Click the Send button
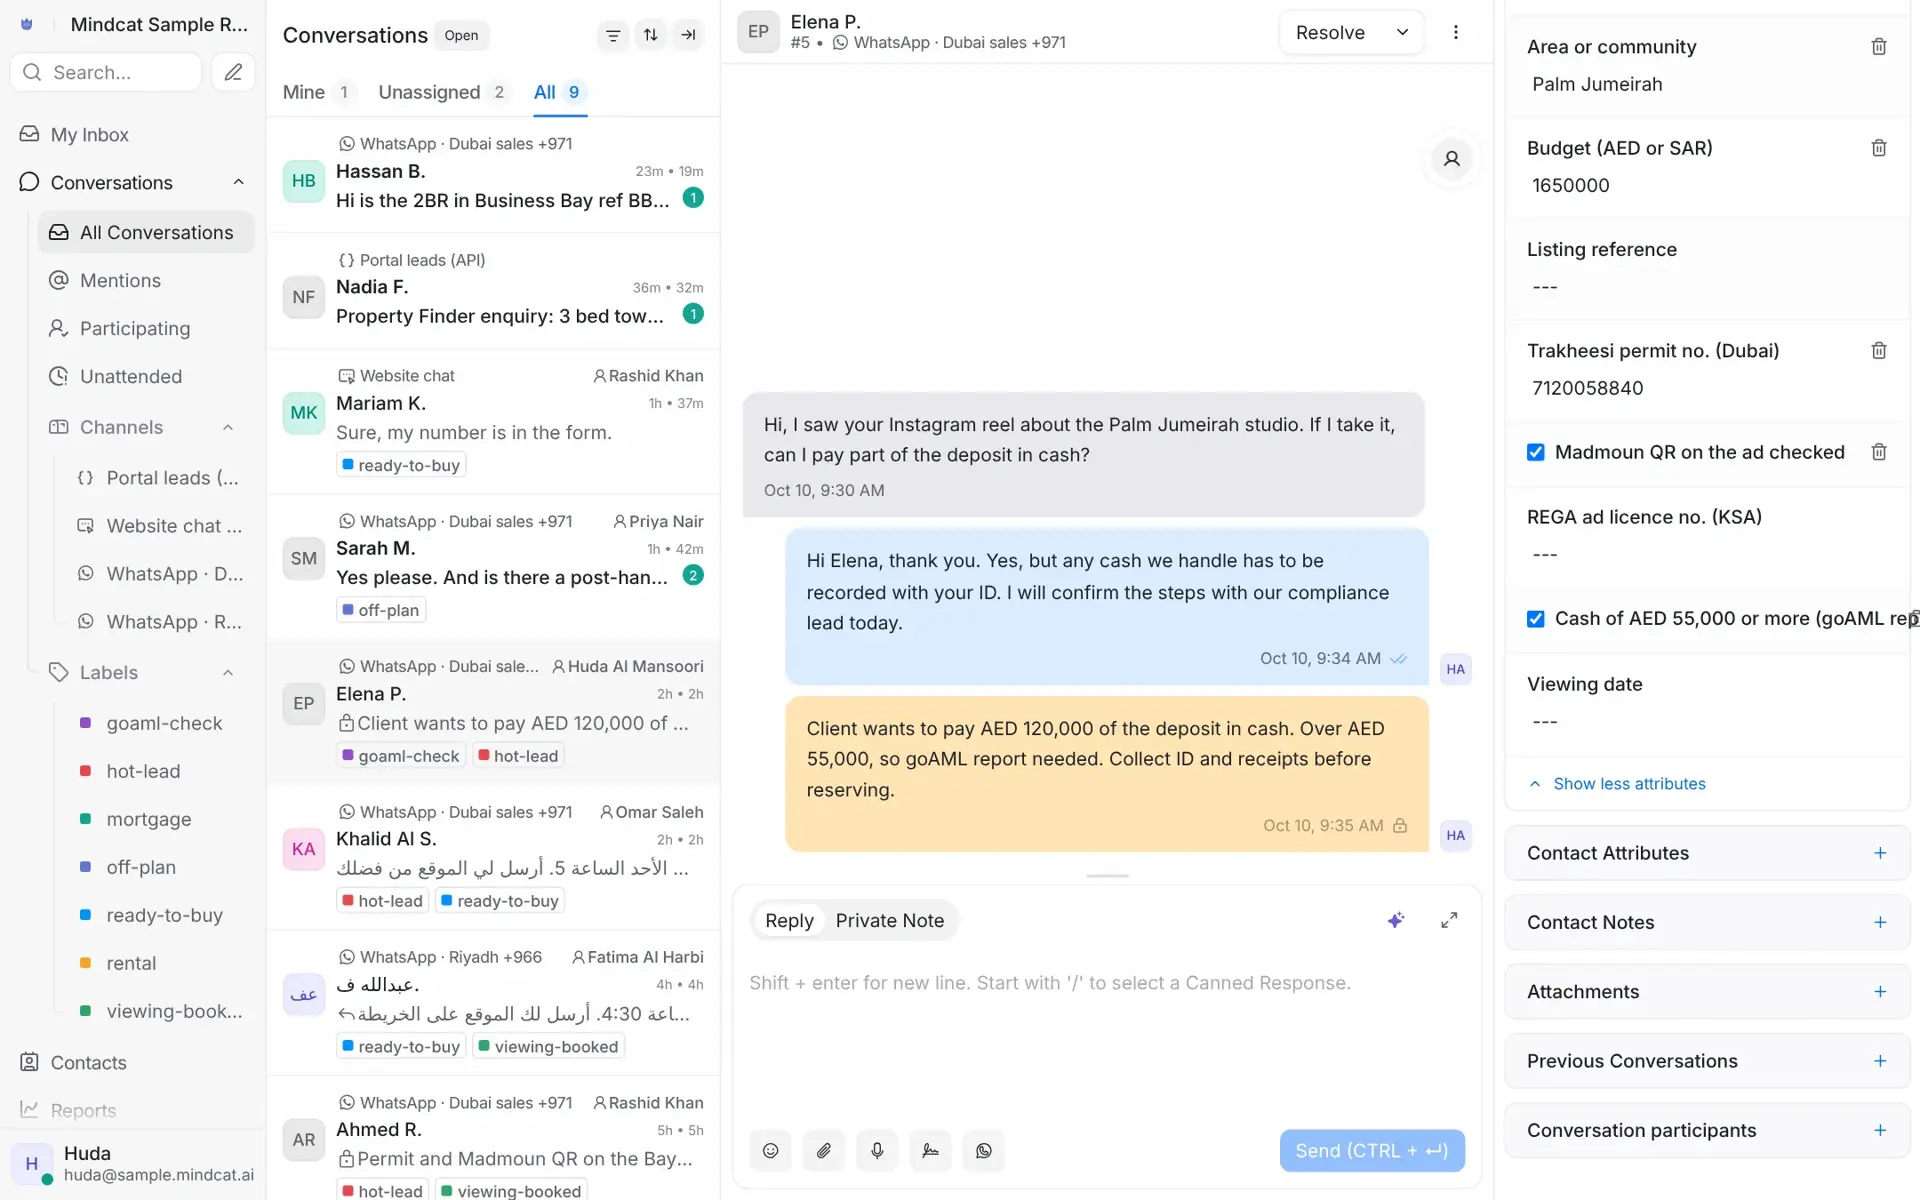 [x=1372, y=1151]
